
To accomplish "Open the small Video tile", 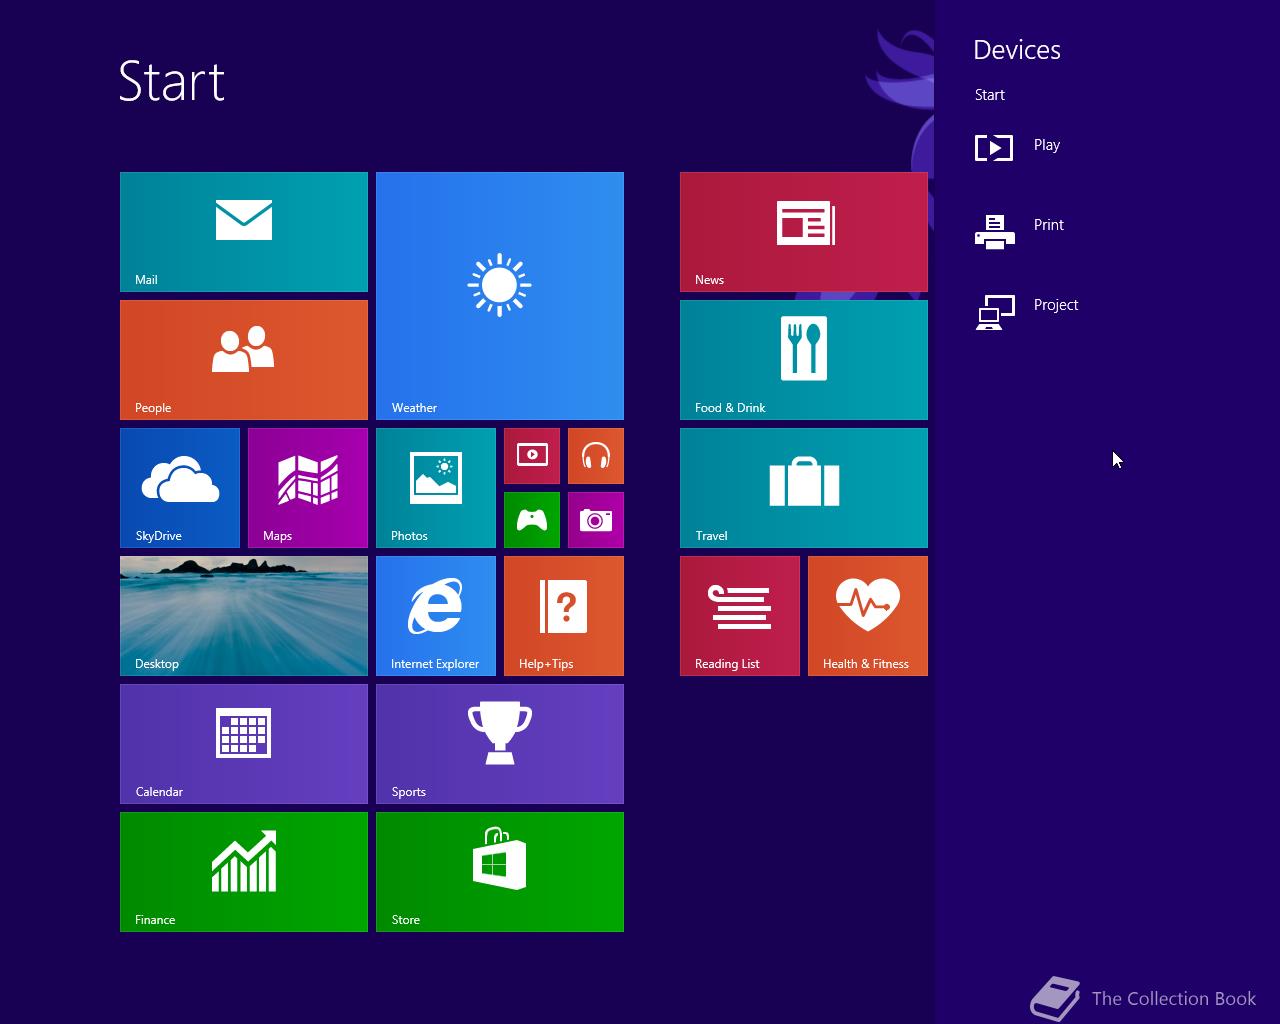I will tap(532, 456).
